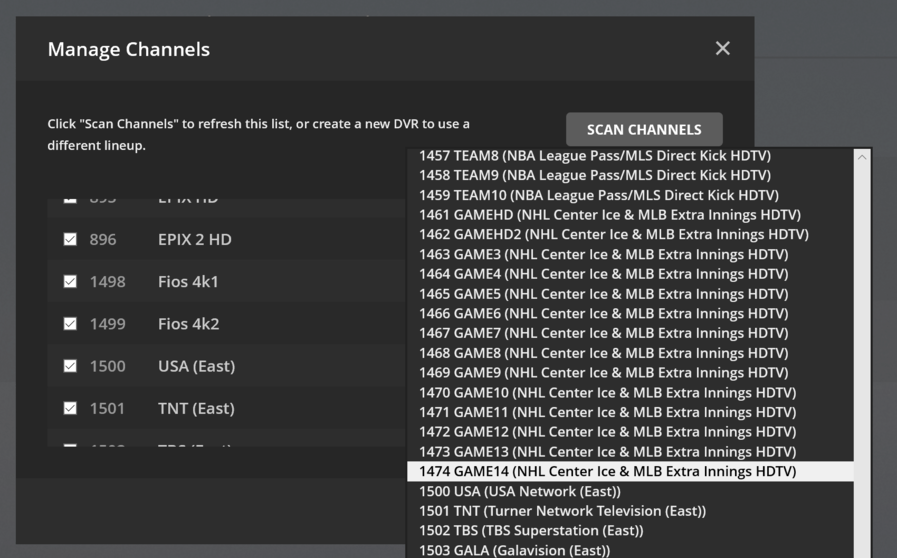The height and width of the screenshot is (558, 897).
Task: Click the Scan Channels button
Action: pos(644,129)
